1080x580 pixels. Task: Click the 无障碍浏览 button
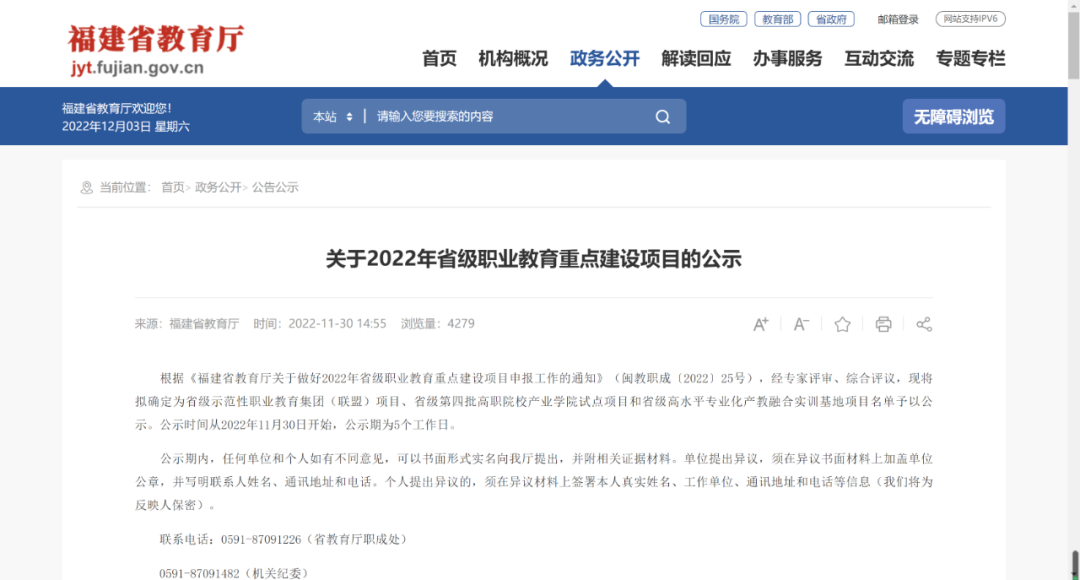pyautogui.click(x=954, y=116)
